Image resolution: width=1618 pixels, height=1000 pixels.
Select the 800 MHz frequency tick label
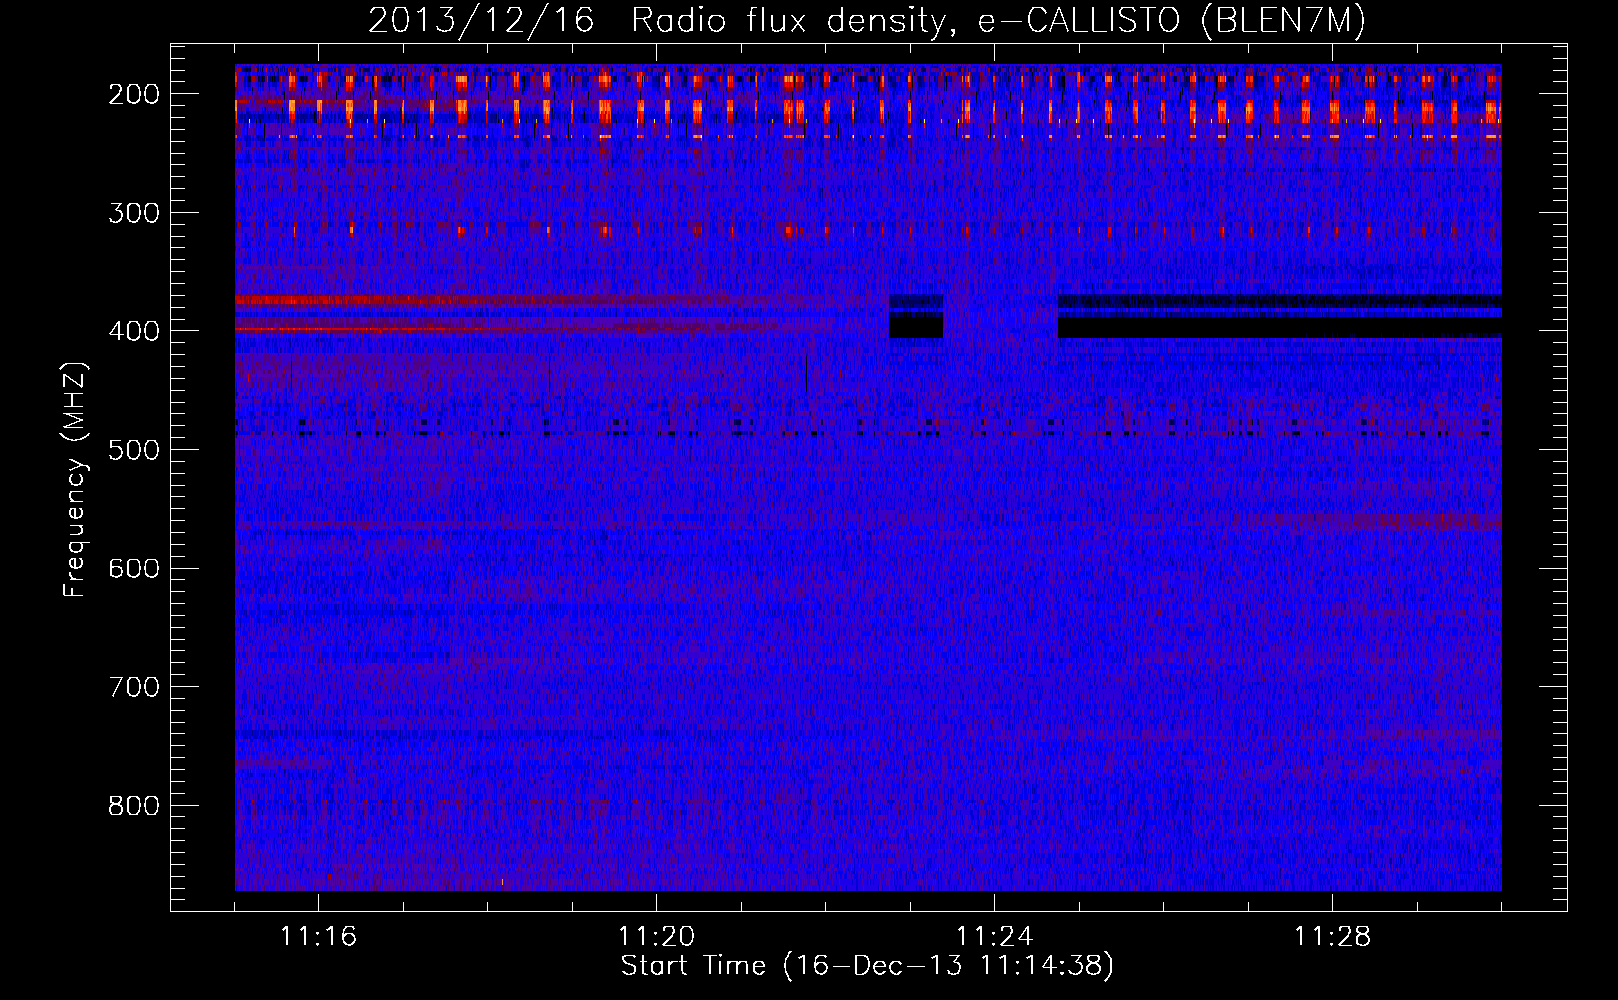coord(133,806)
